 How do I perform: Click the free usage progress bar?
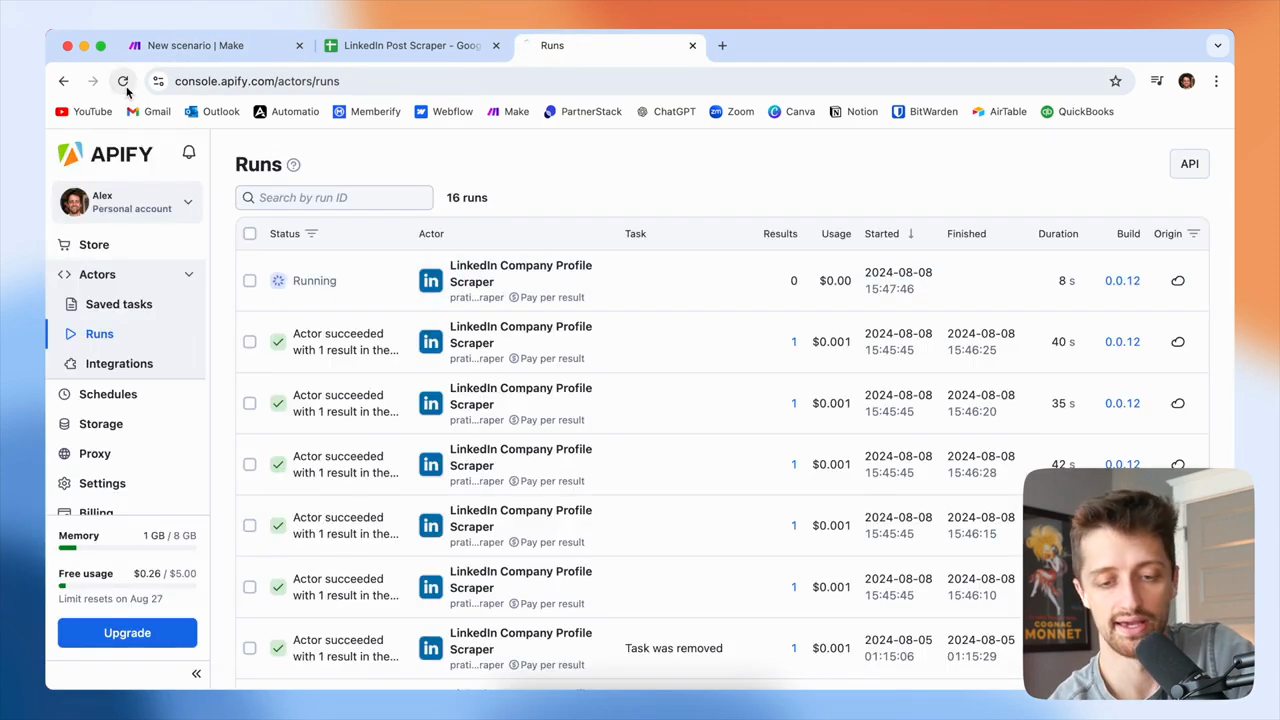[x=127, y=586]
